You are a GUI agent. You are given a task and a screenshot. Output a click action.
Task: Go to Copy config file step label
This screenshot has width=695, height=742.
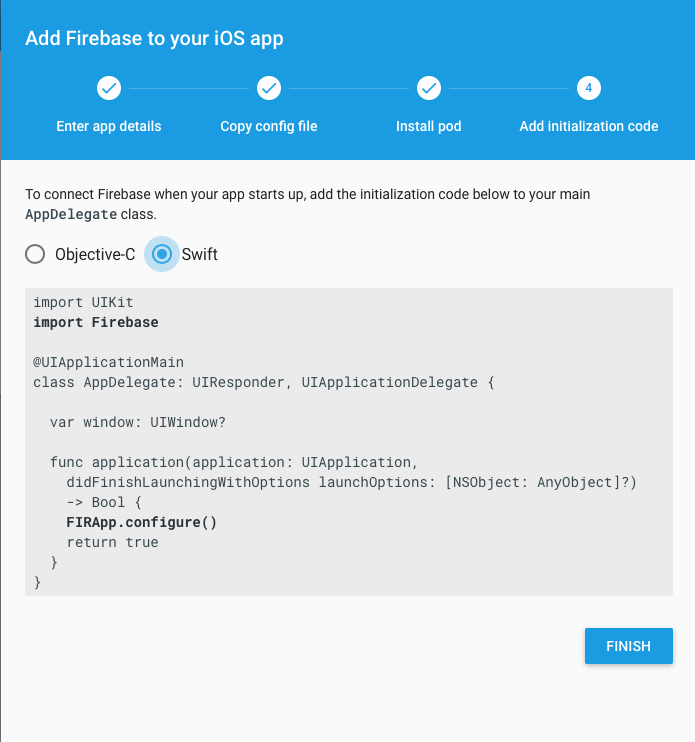point(269,126)
